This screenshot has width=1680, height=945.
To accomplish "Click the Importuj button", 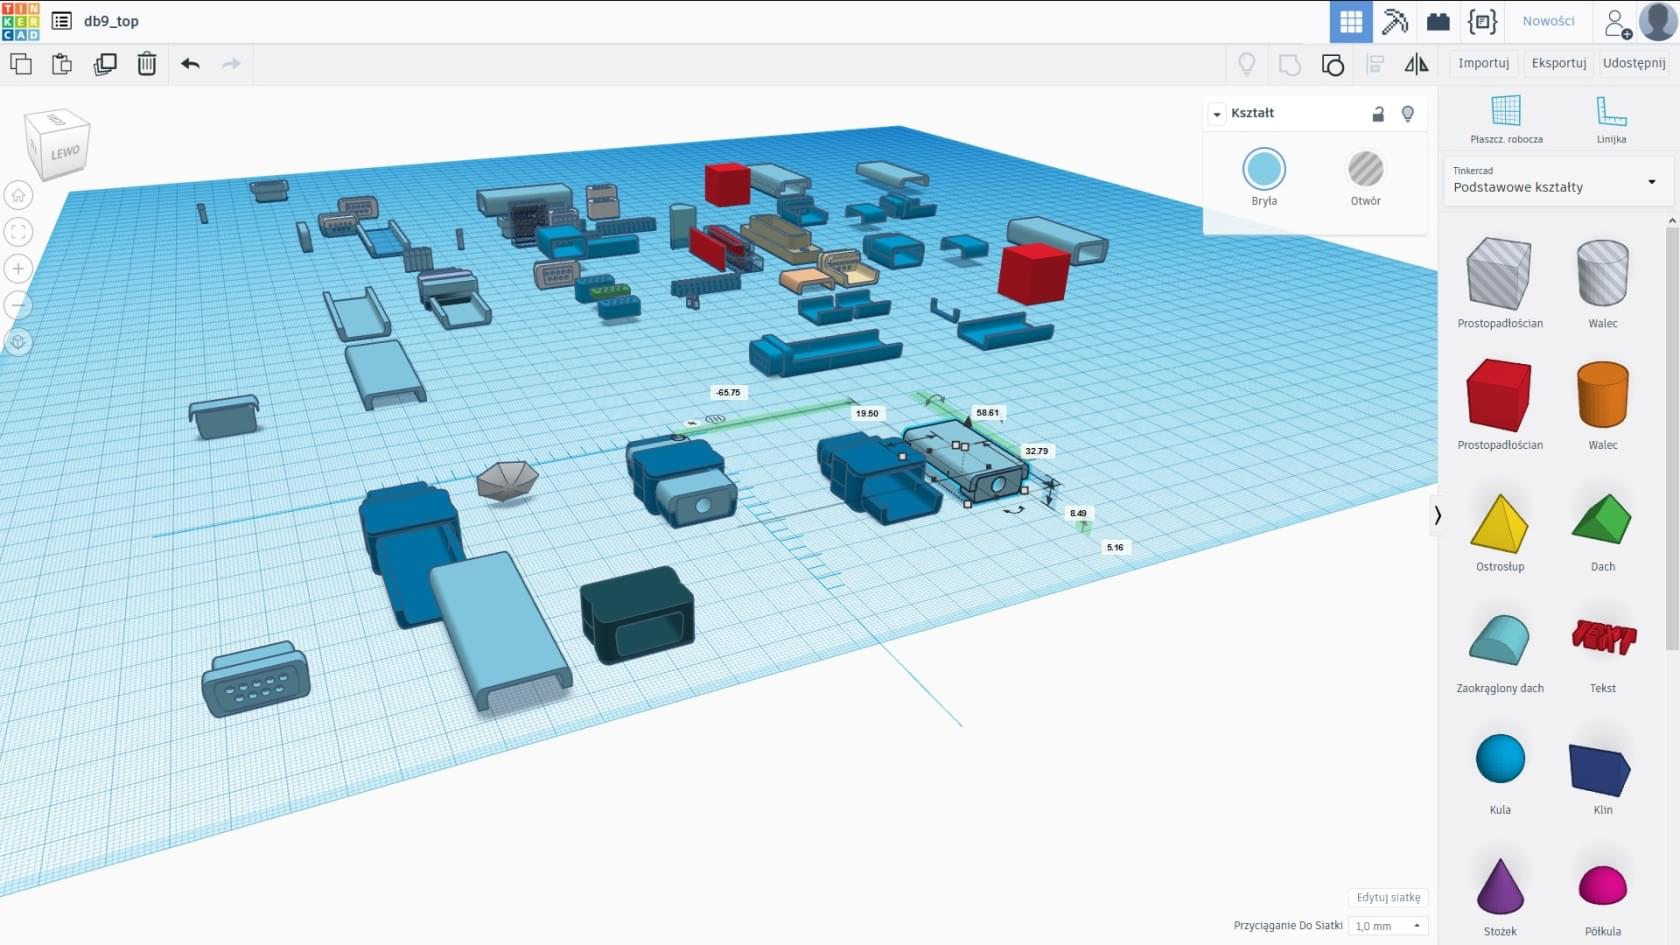I will pos(1483,63).
